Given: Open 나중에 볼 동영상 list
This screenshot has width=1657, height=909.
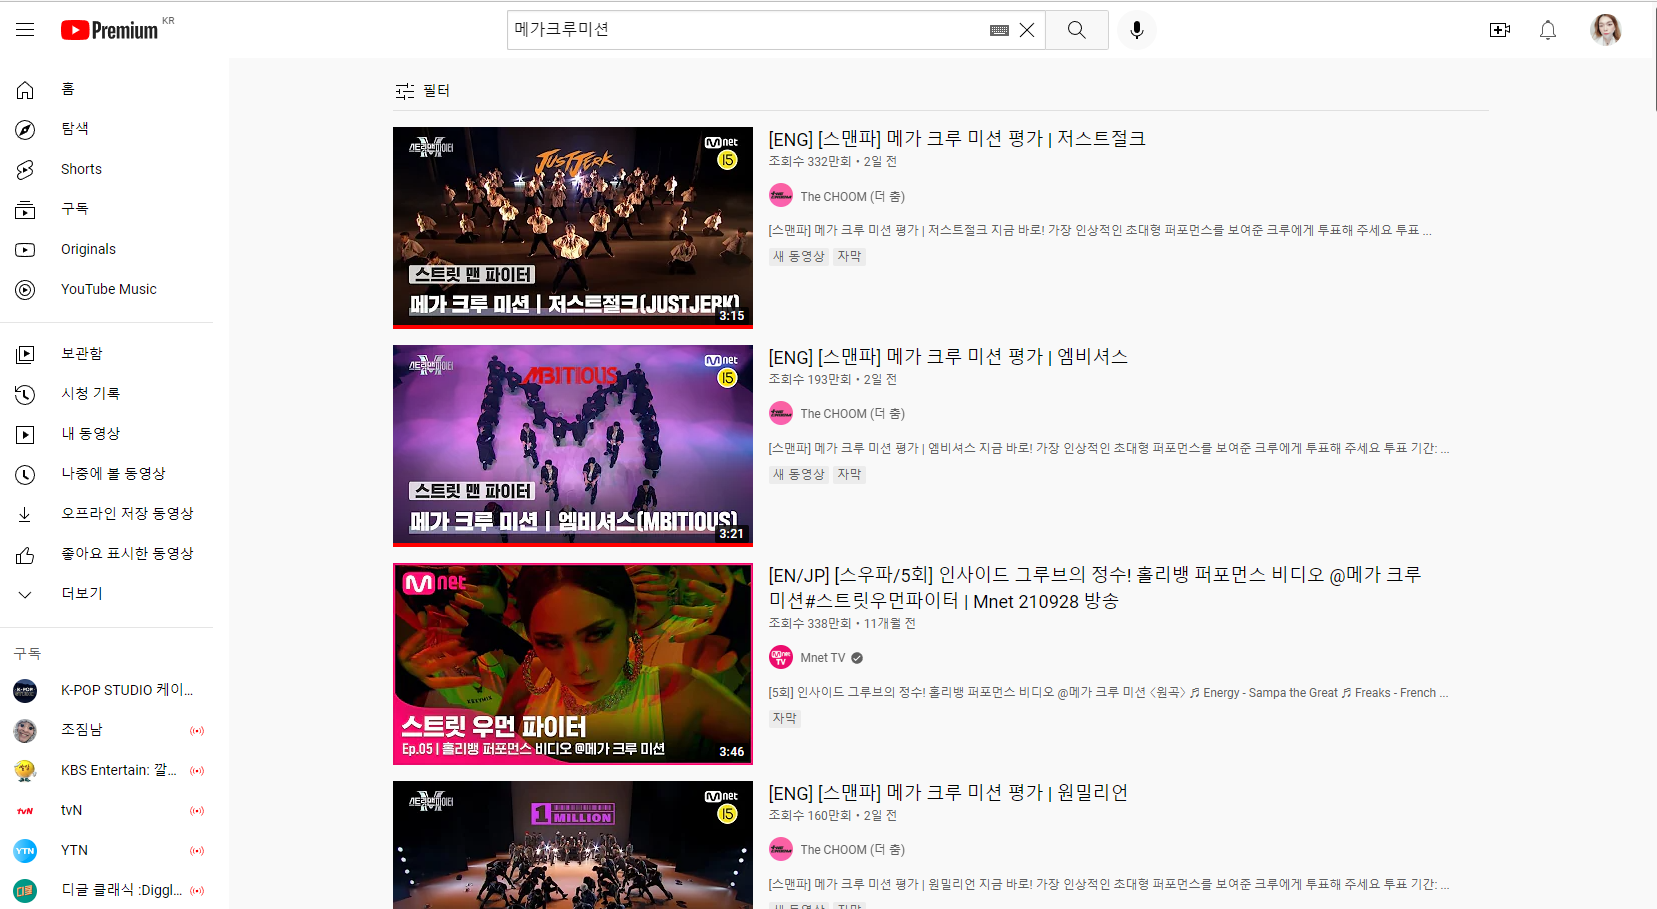Looking at the screenshot, I should coord(107,474).
